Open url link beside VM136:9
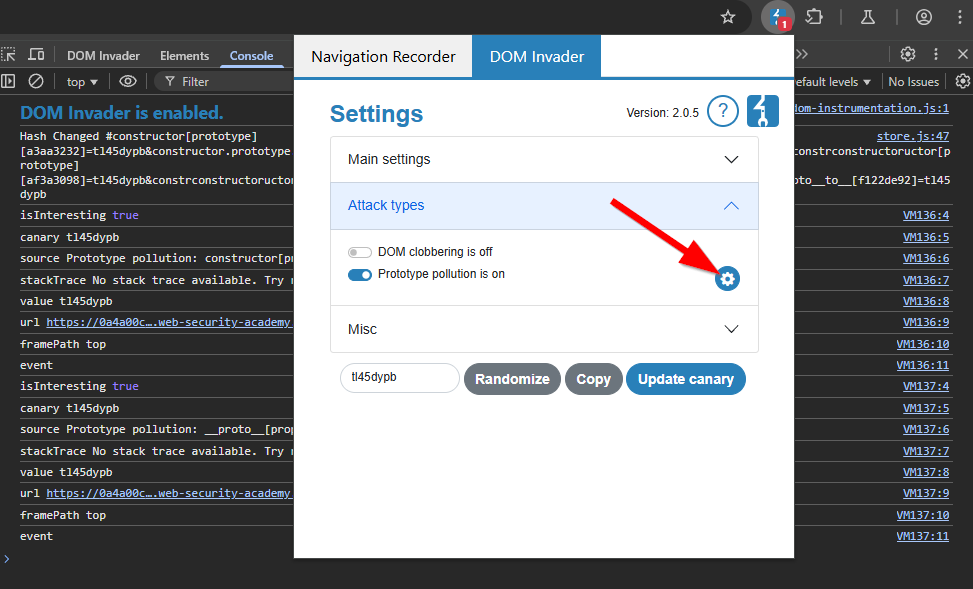 169,322
